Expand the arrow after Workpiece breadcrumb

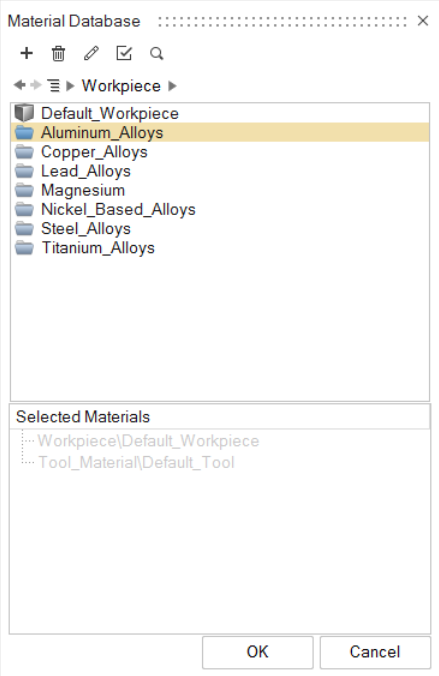tap(172, 86)
